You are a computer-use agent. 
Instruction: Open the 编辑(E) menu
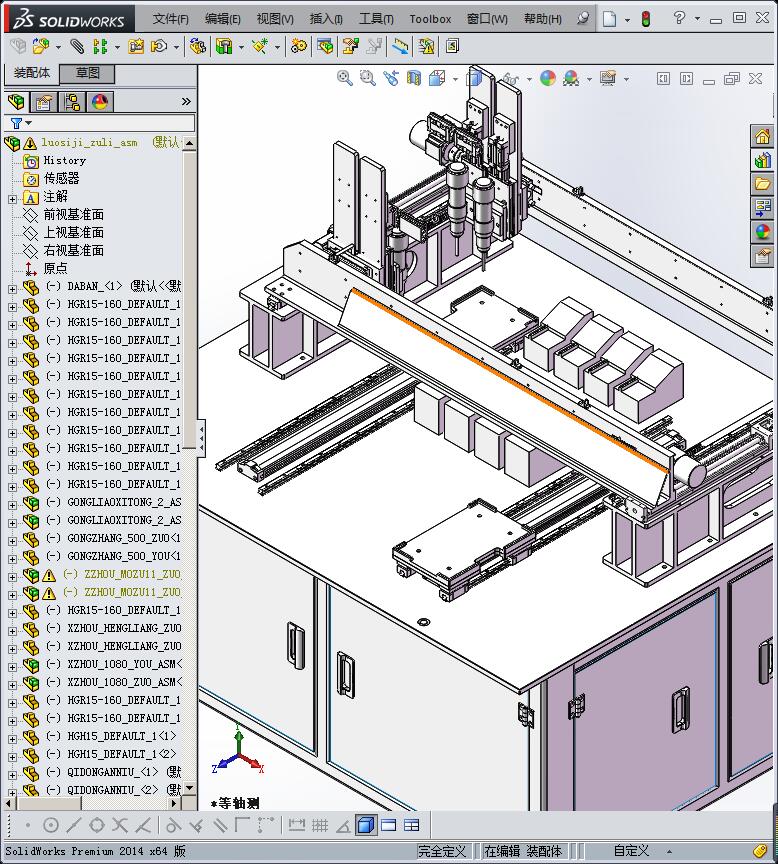tap(223, 19)
